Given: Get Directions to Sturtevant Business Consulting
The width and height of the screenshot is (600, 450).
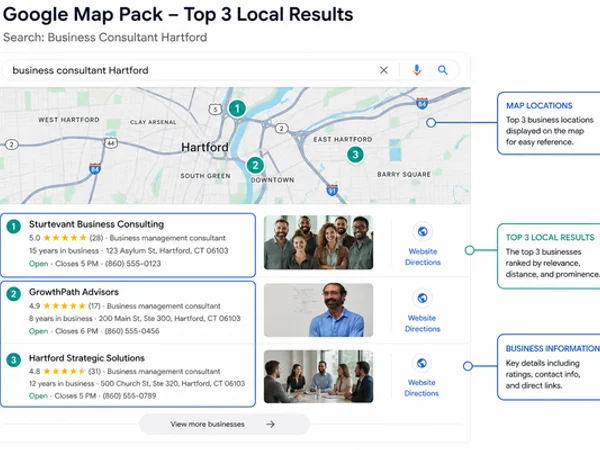Looking at the screenshot, I should [423, 262].
